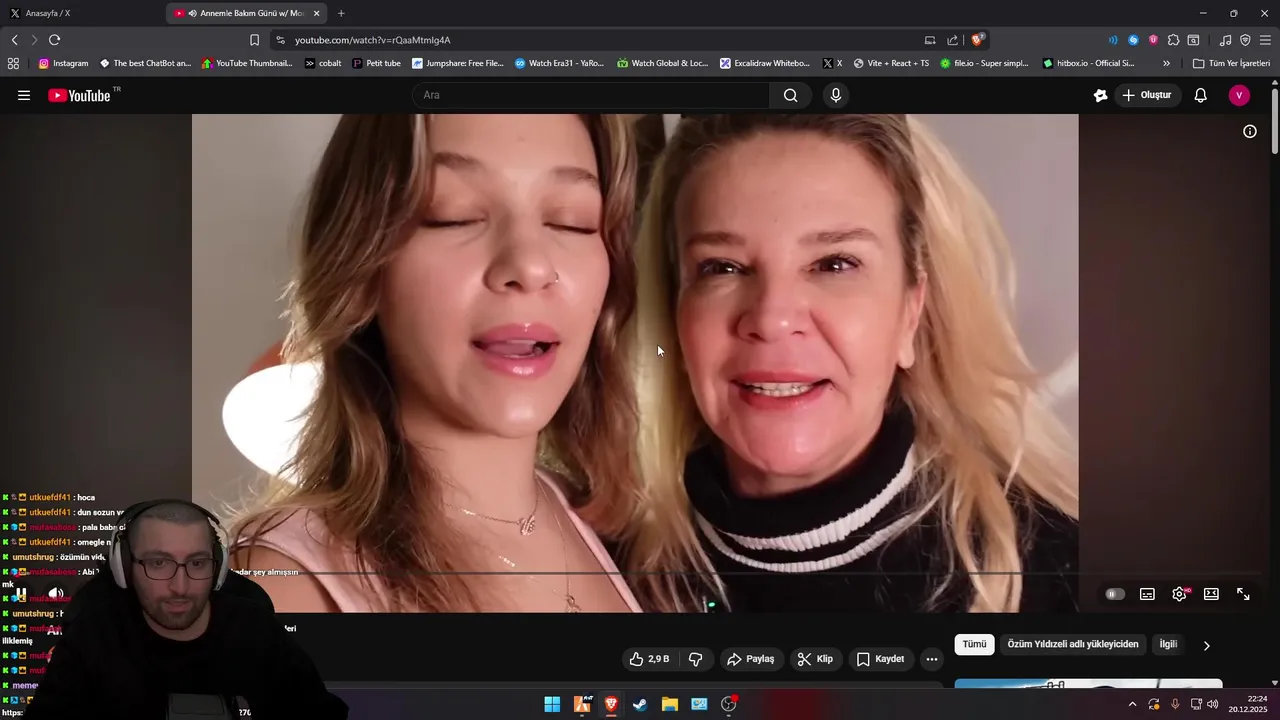1280x720 pixels.
Task: Save video with Kaydet button
Action: pos(880,659)
